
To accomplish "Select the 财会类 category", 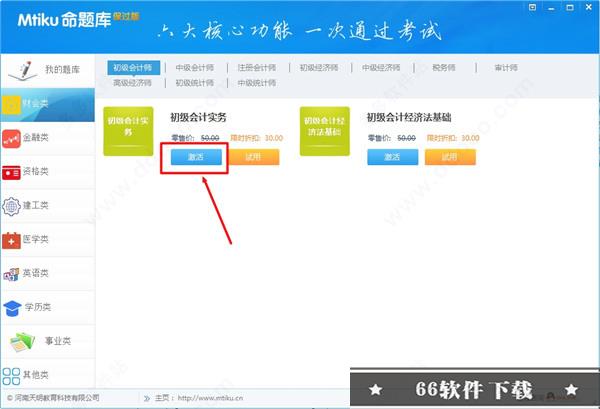I will coord(47,104).
